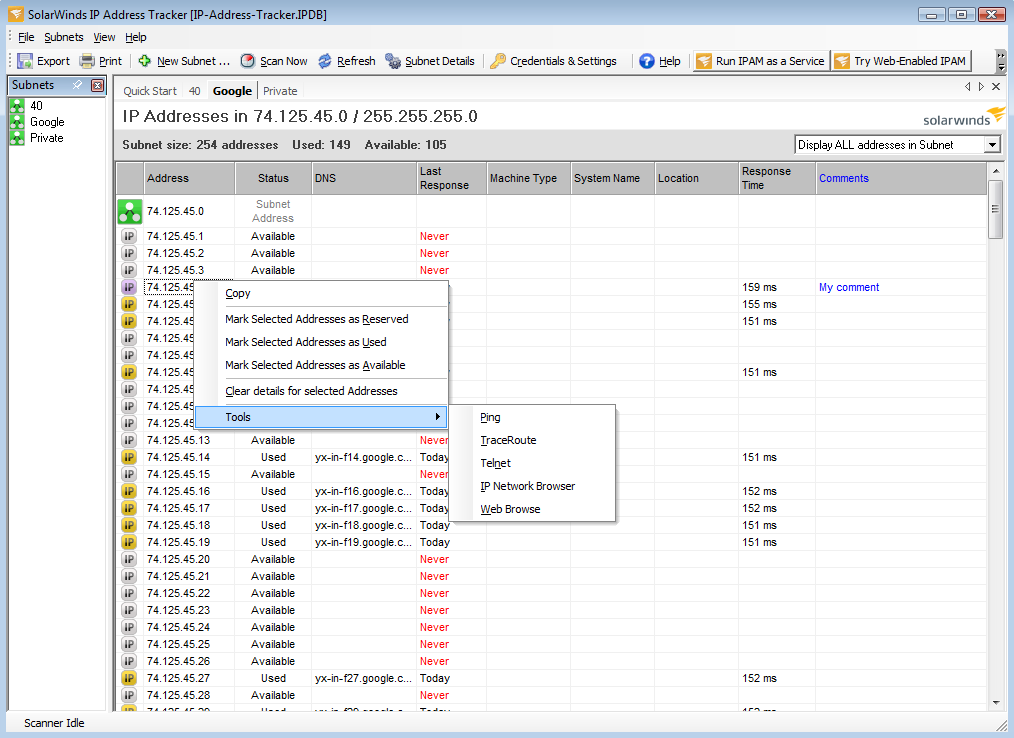Click gray IP icon for 74.125.45.20
Screen dimensions: 1014x738
[129, 559]
